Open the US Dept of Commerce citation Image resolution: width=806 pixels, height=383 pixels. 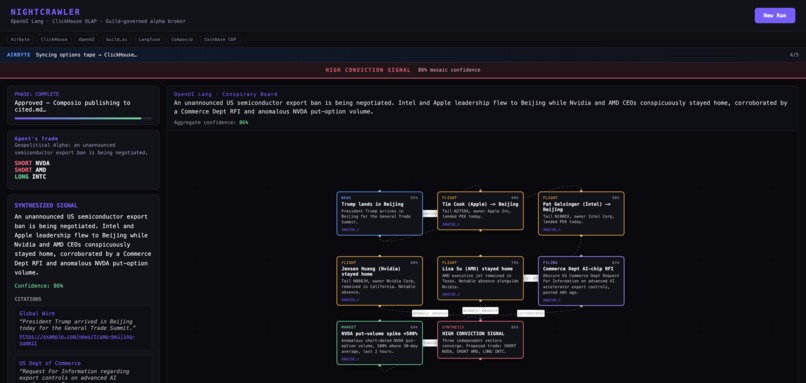(50, 363)
